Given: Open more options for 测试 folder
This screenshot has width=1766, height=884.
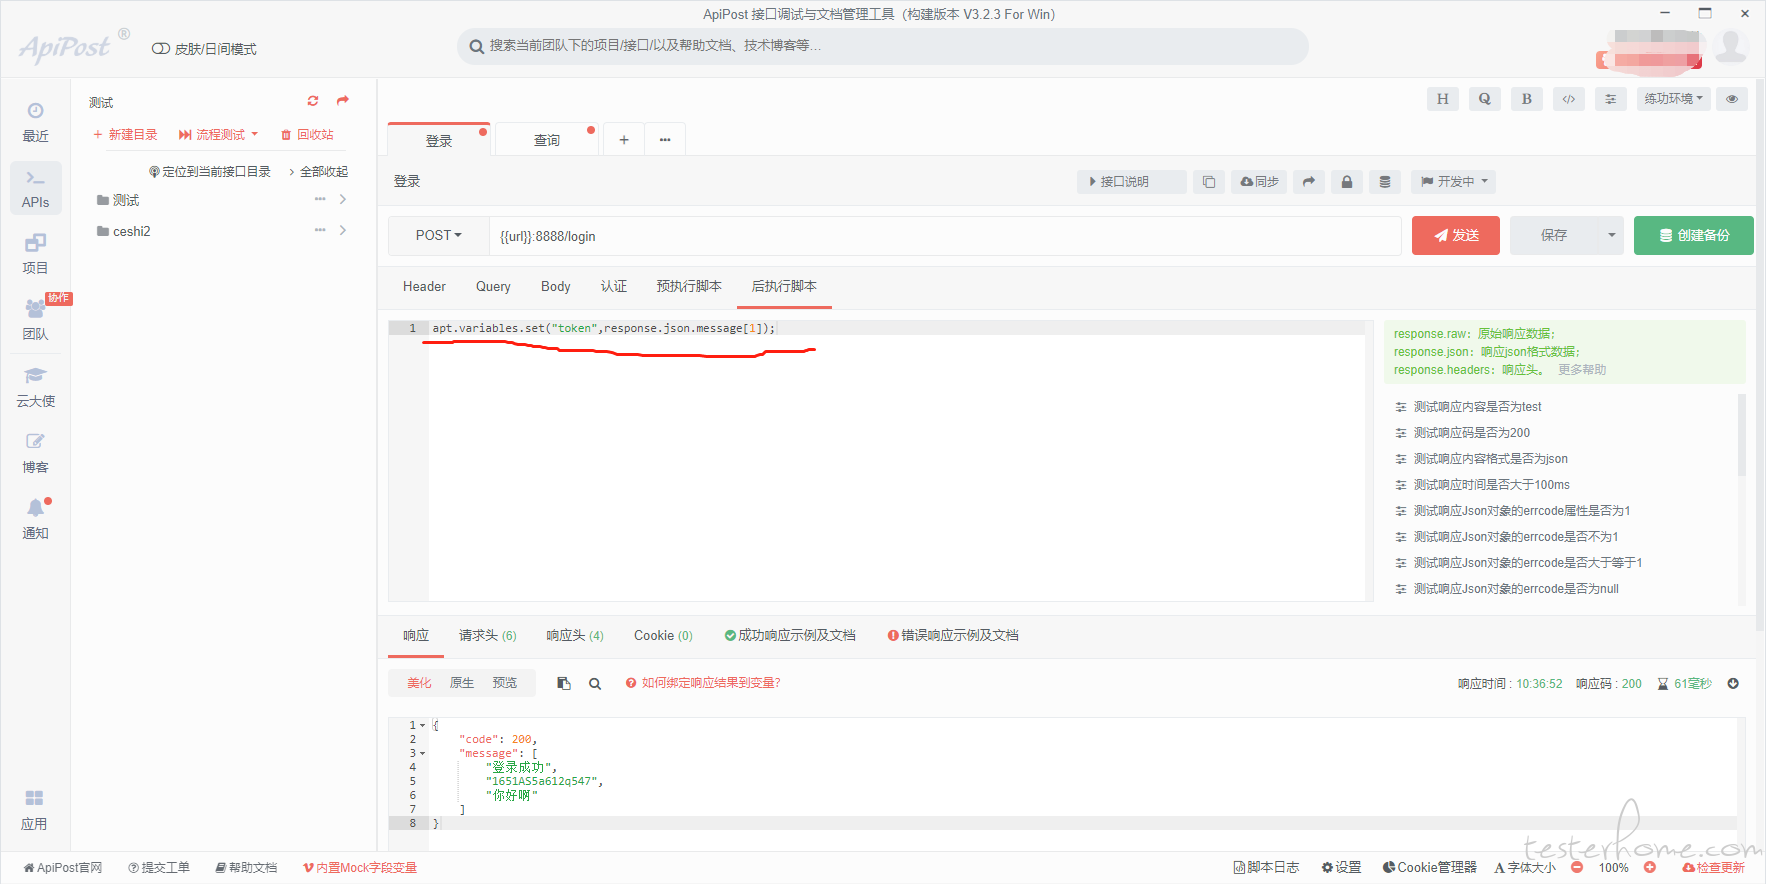Looking at the screenshot, I should coord(320,200).
